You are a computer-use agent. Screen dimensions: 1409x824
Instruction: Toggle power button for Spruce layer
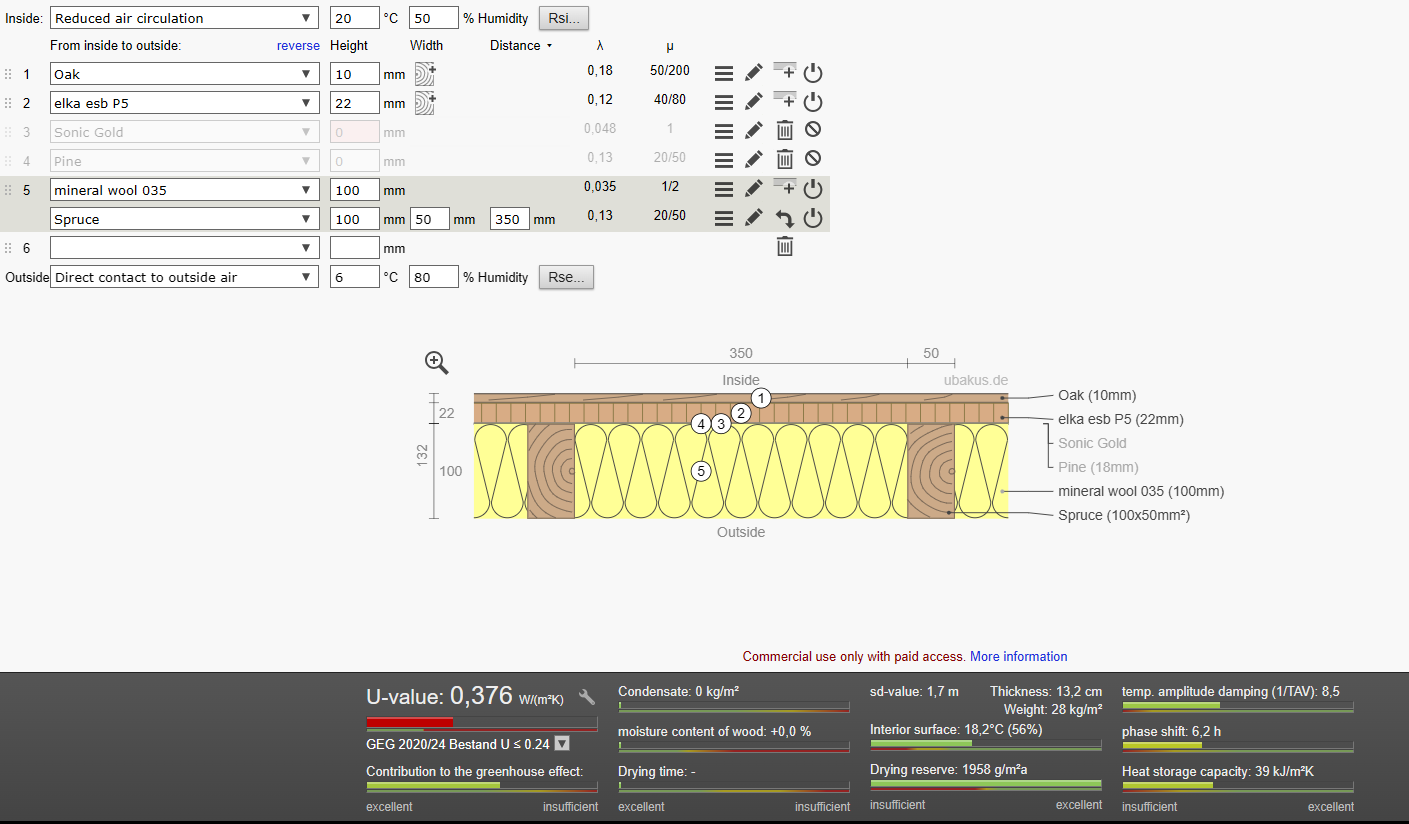tap(813, 218)
